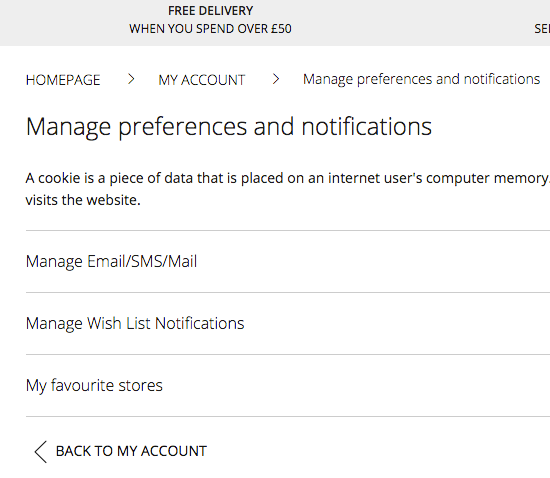This screenshot has width=550, height=478.
Task: Click the large Manage preferences and notifications heading
Action: point(229,127)
